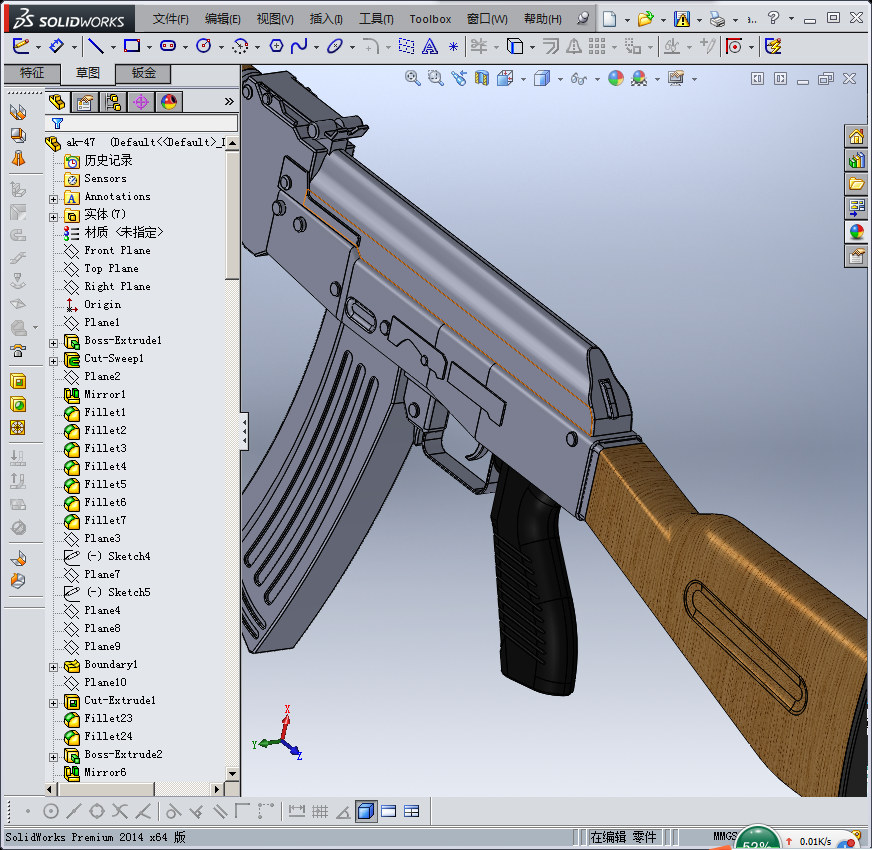The width and height of the screenshot is (872, 850).
Task: Open SolidWorks Resources home pane
Action: pyautogui.click(x=856, y=136)
